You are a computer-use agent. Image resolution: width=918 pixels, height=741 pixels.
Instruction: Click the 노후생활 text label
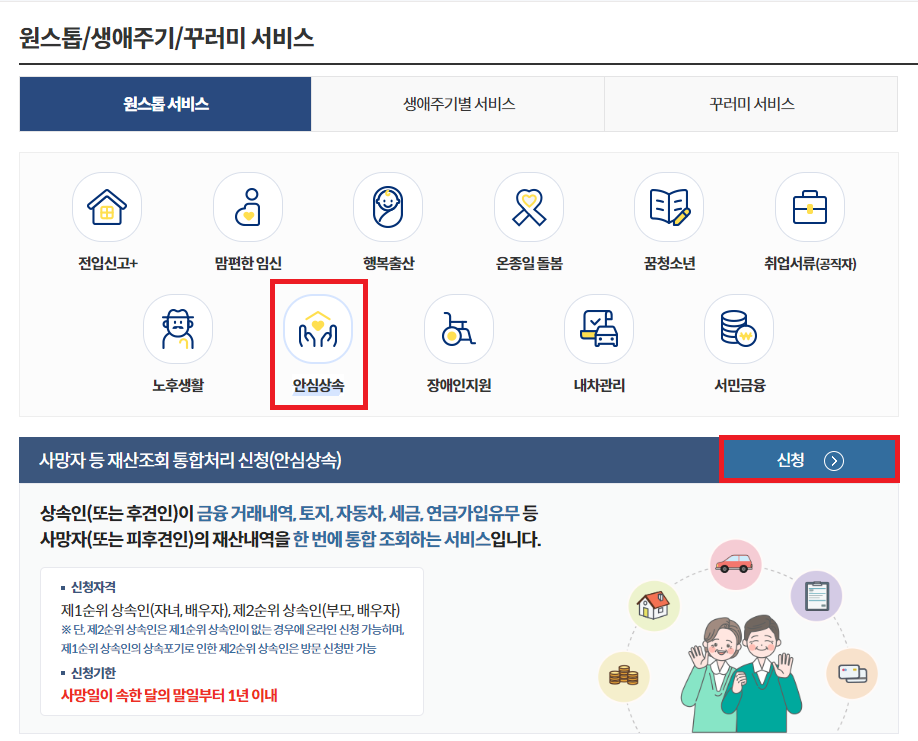[x=178, y=385]
